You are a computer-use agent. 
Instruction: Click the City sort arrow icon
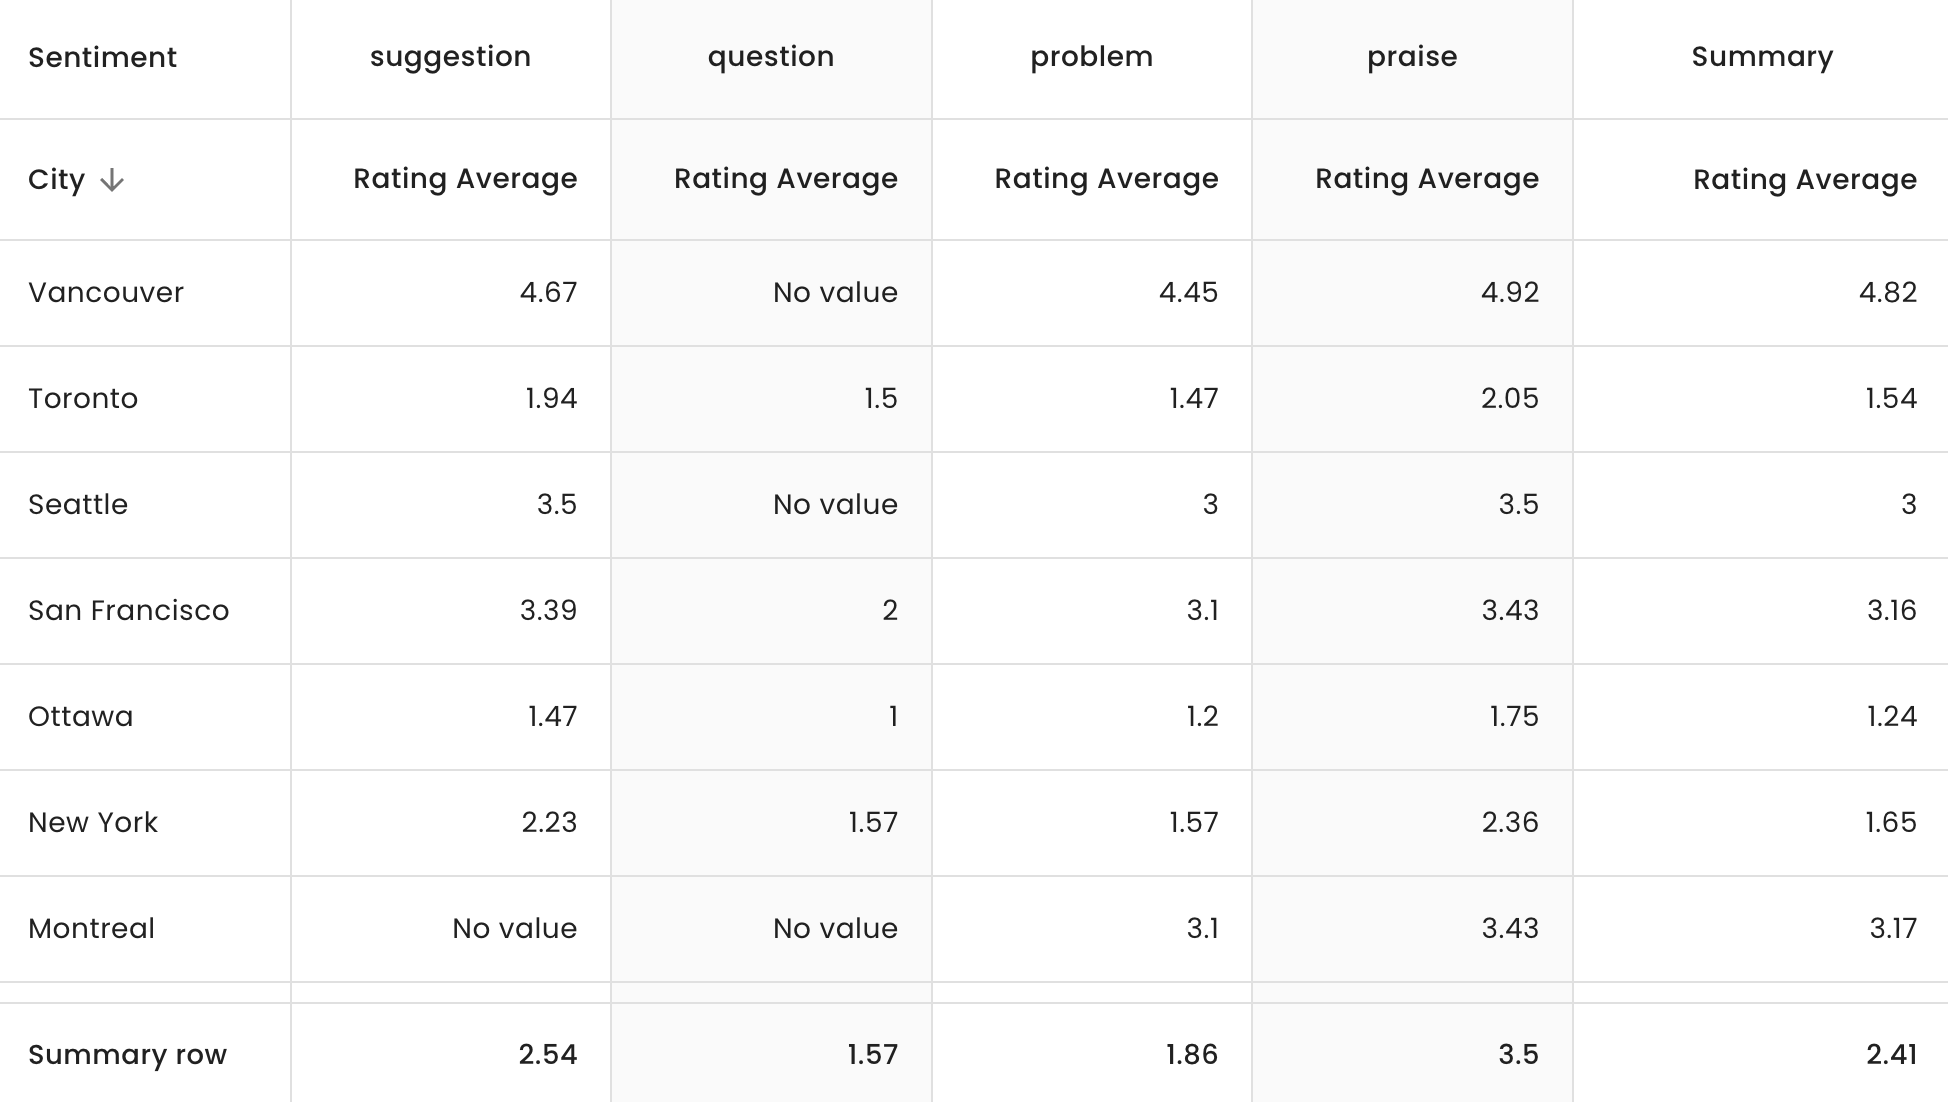(x=113, y=181)
